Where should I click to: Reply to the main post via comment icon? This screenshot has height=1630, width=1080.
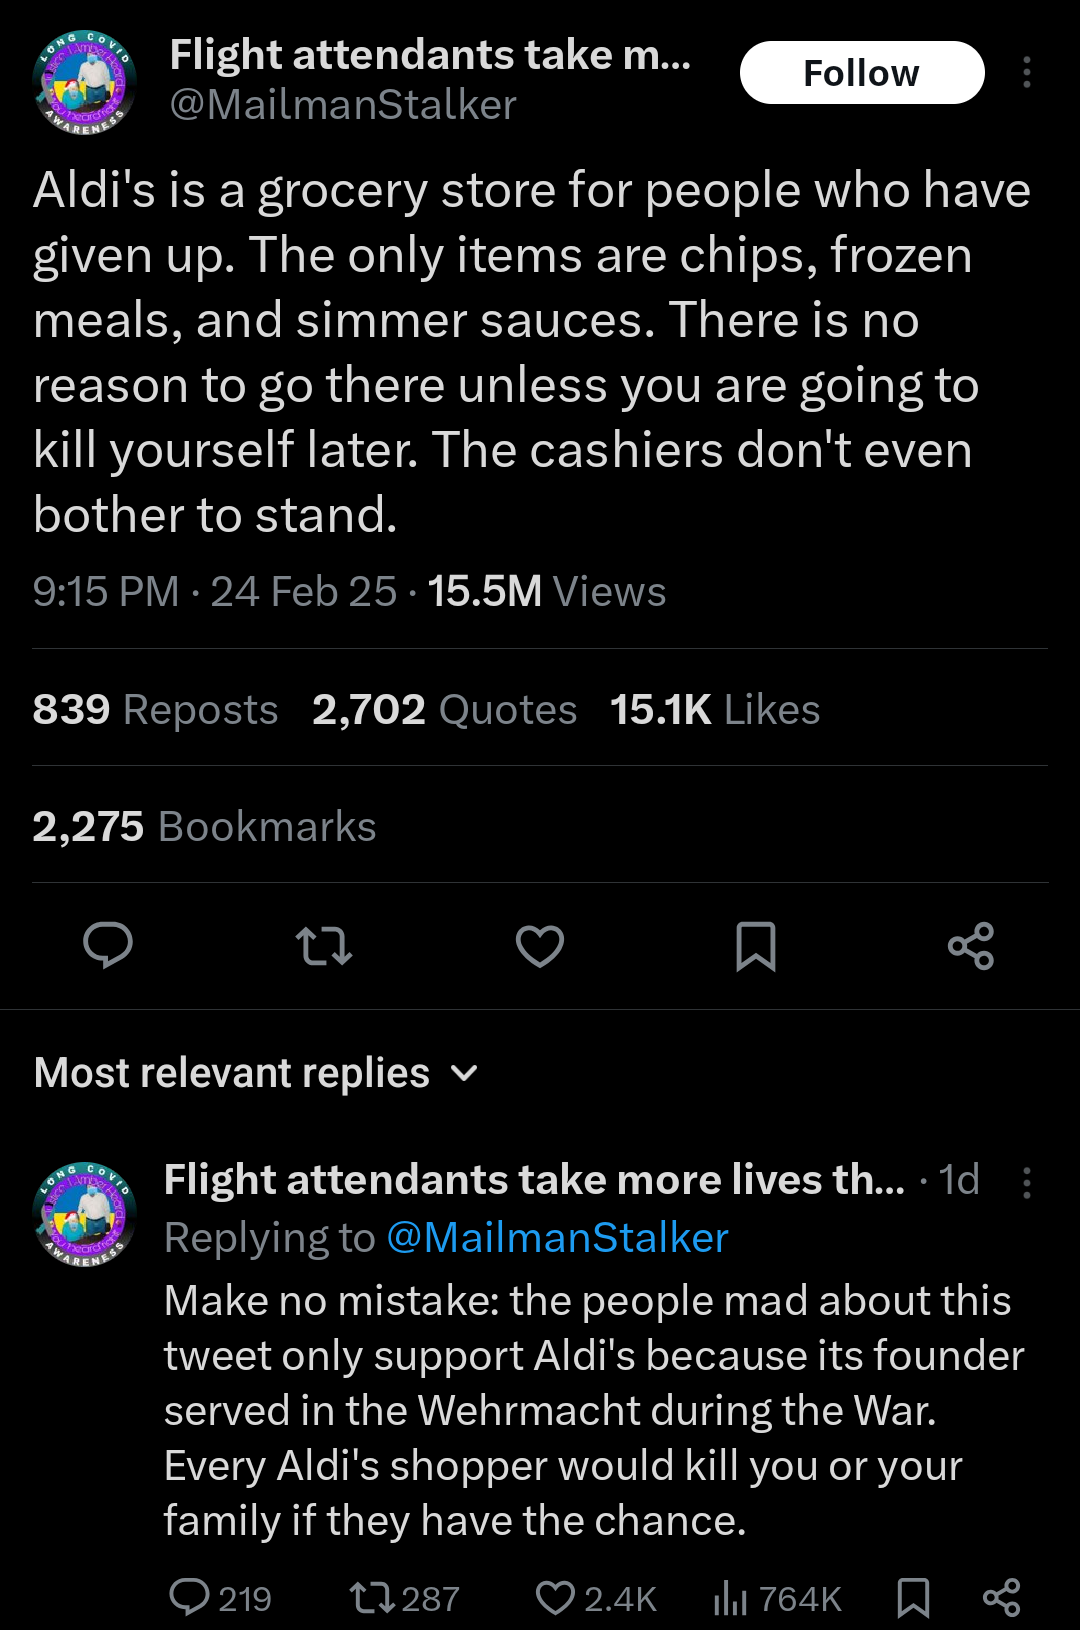pyautogui.click(x=108, y=945)
